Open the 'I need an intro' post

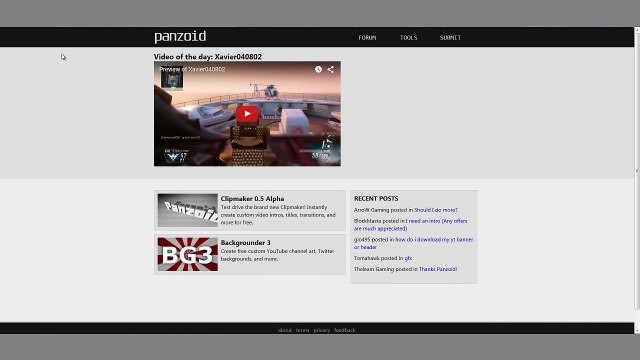click(410, 224)
